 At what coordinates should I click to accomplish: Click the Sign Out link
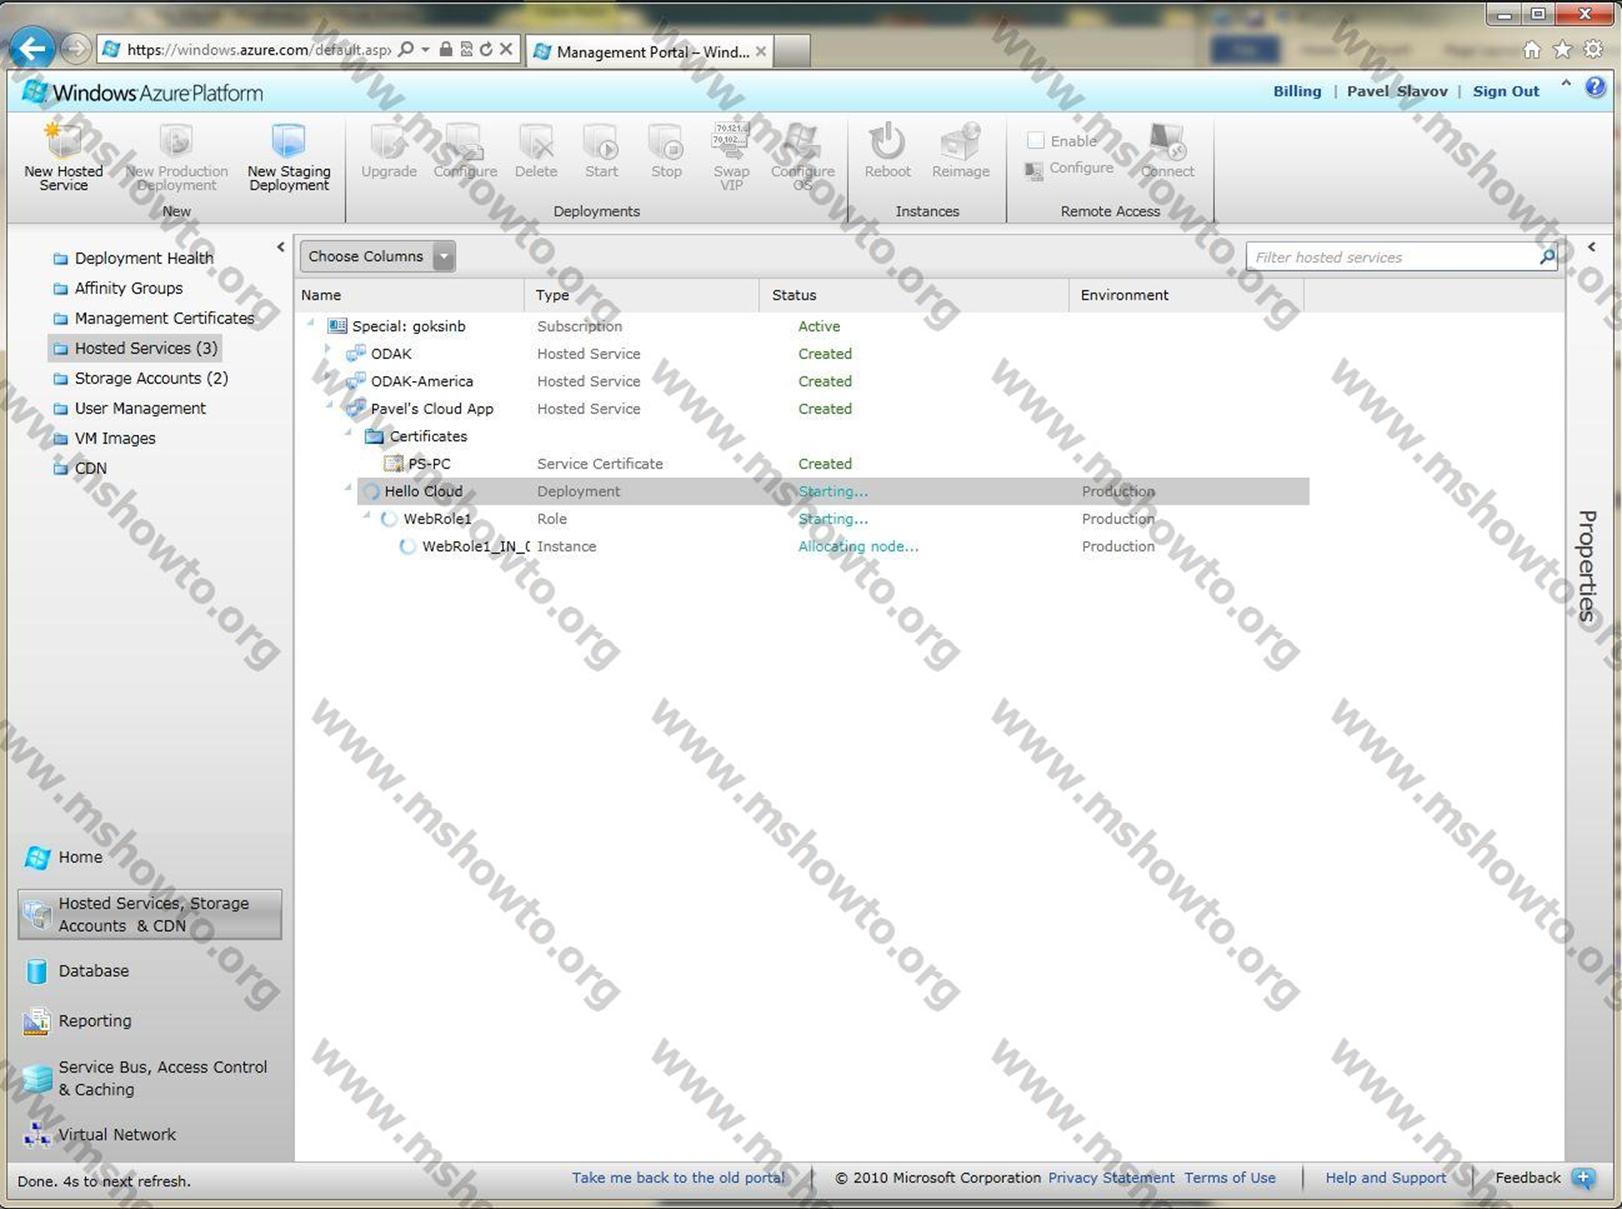click(1506, 91)
